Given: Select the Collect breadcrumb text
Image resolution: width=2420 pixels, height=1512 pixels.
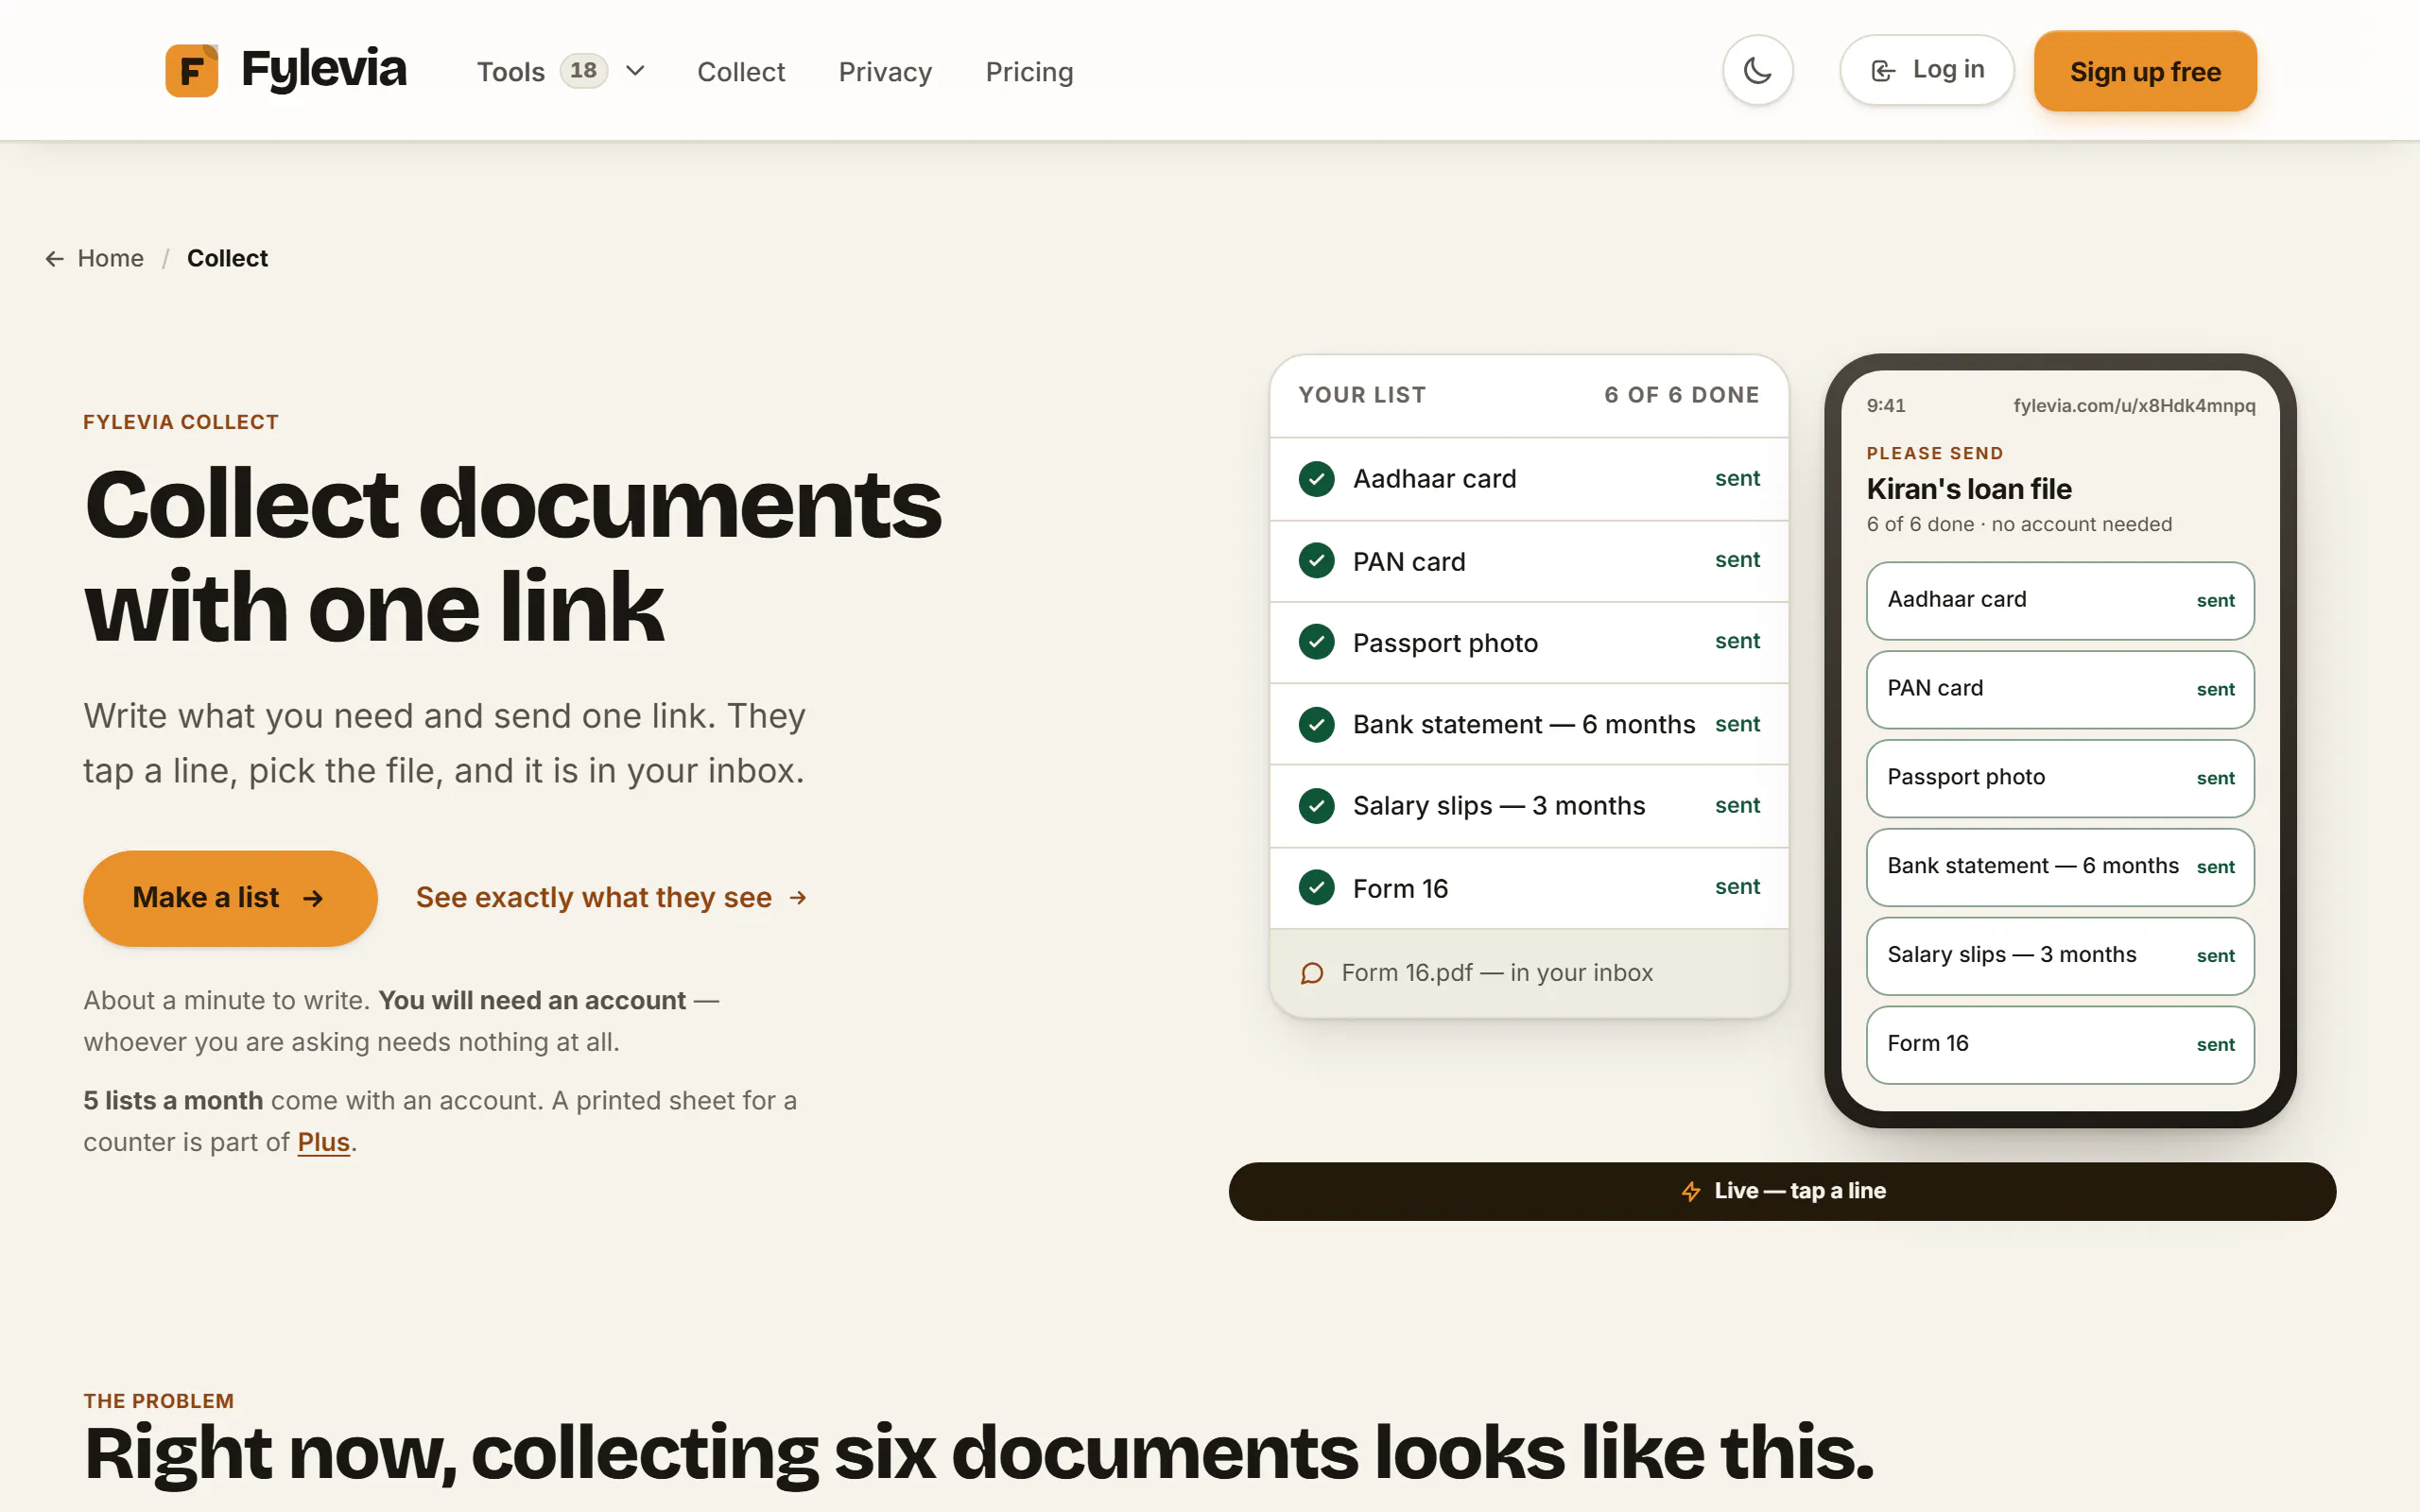Looking at the screenshot, I should coord(227,258).
